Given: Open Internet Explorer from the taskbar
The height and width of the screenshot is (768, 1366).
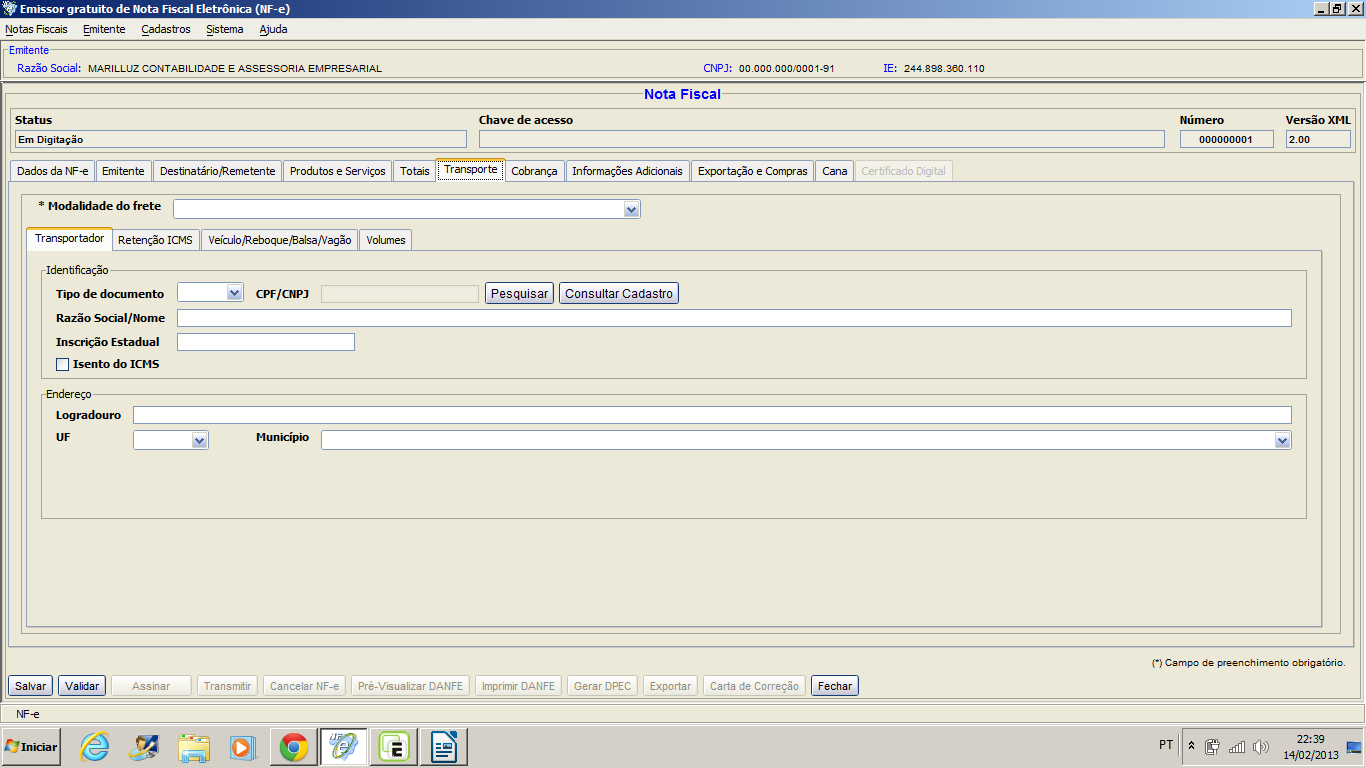Looking at the screenshot, I should pos(95,747).
